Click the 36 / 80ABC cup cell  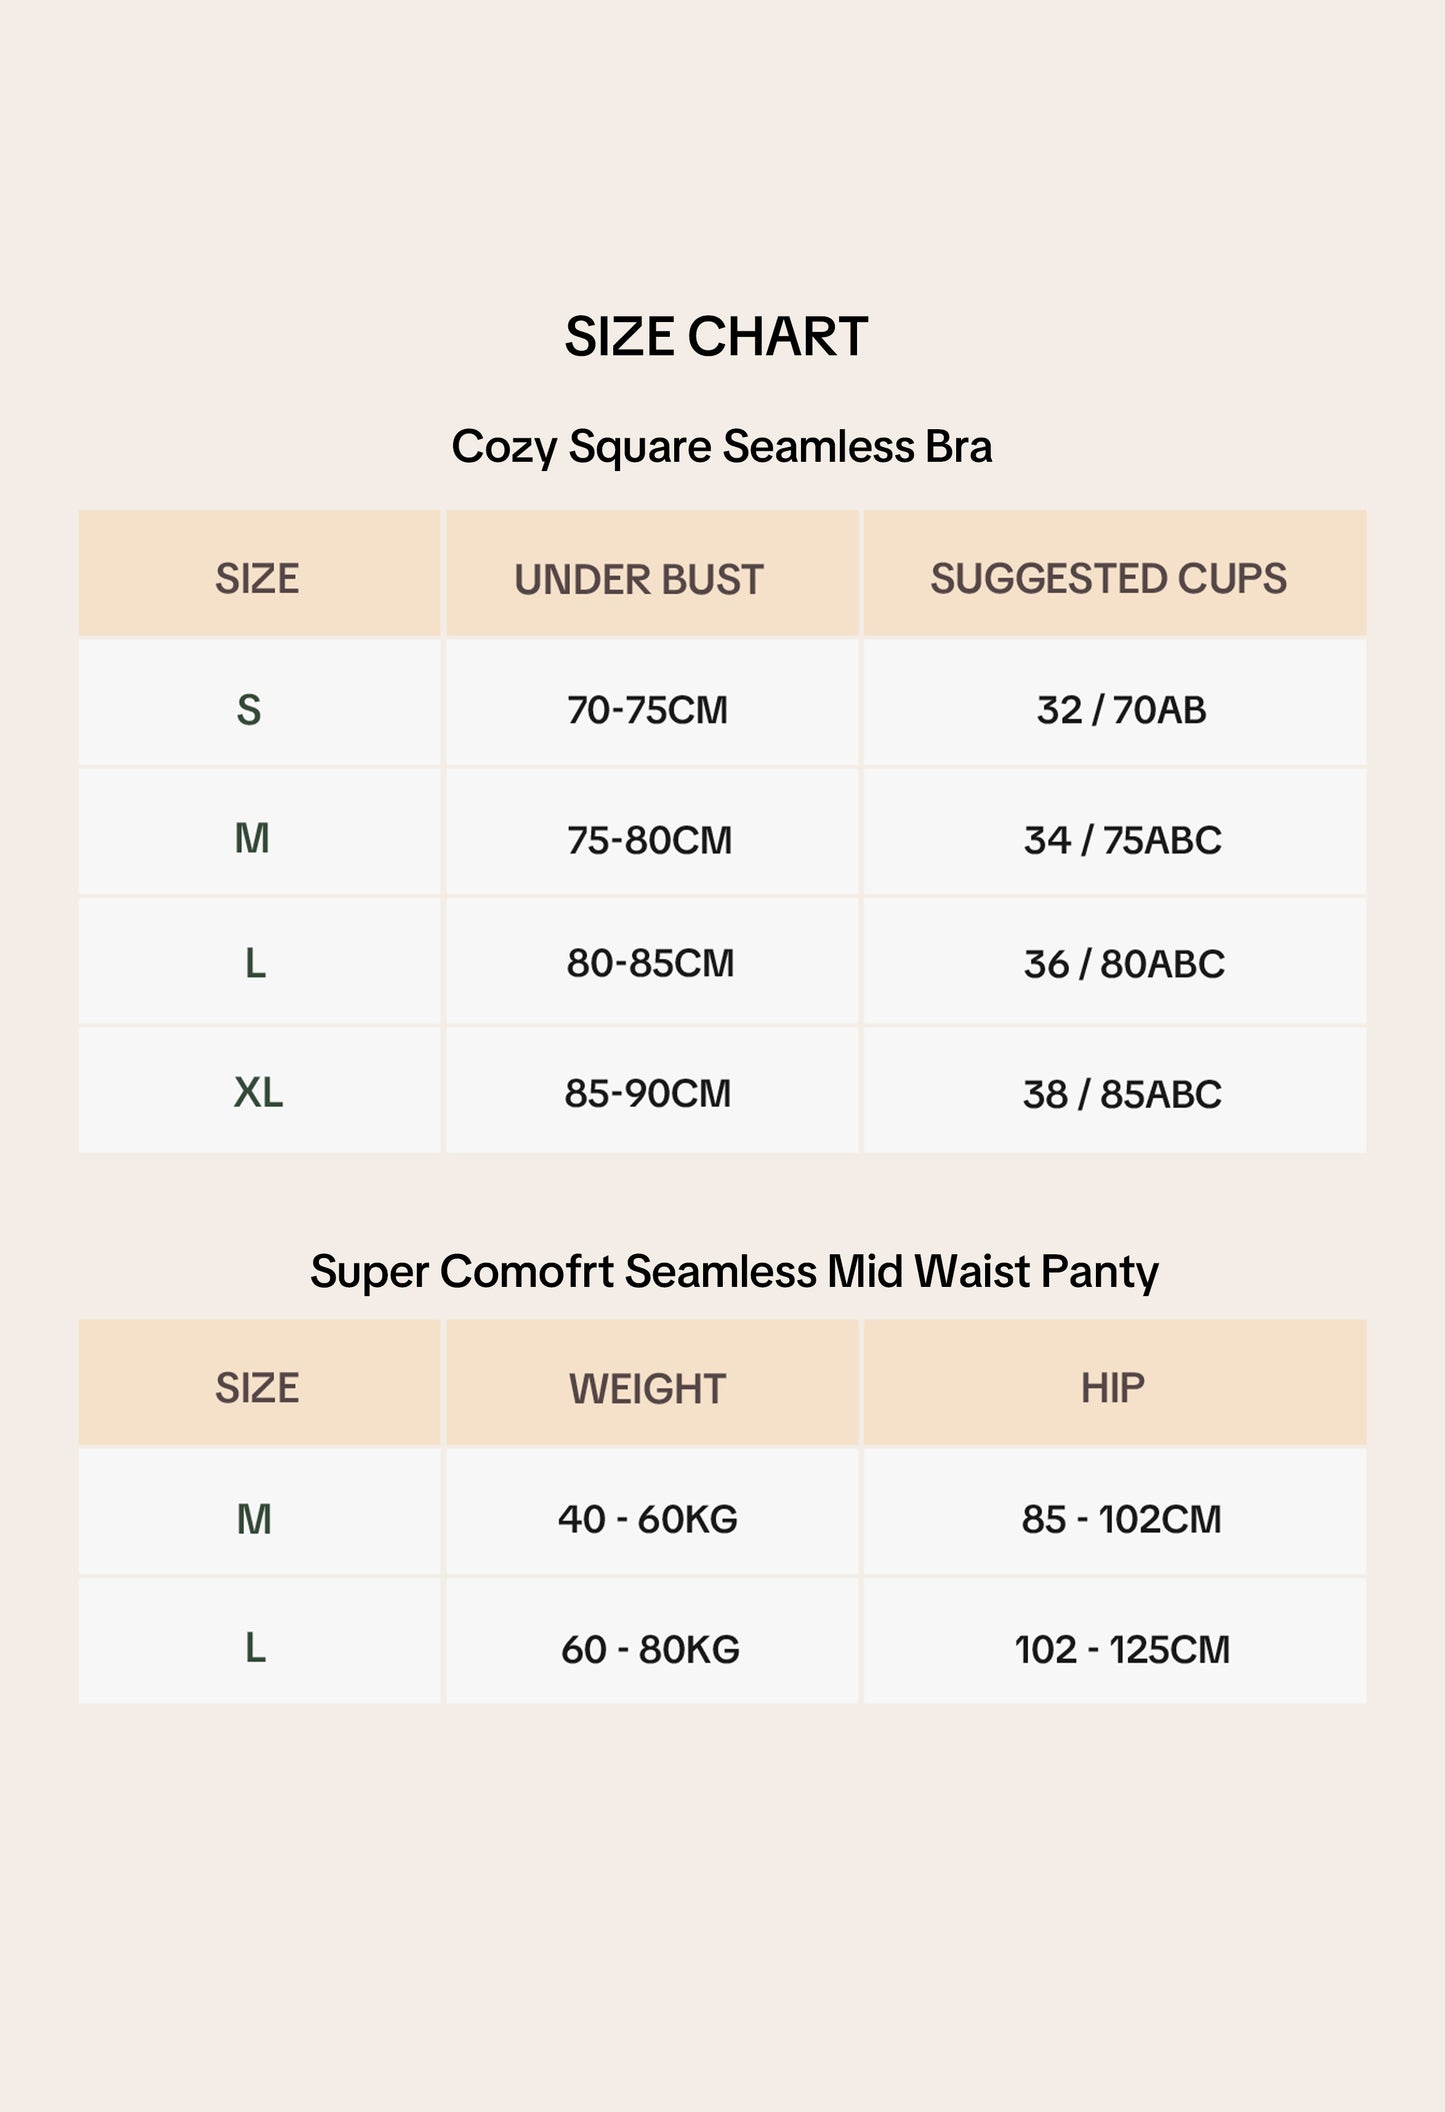coord(1123,963)
